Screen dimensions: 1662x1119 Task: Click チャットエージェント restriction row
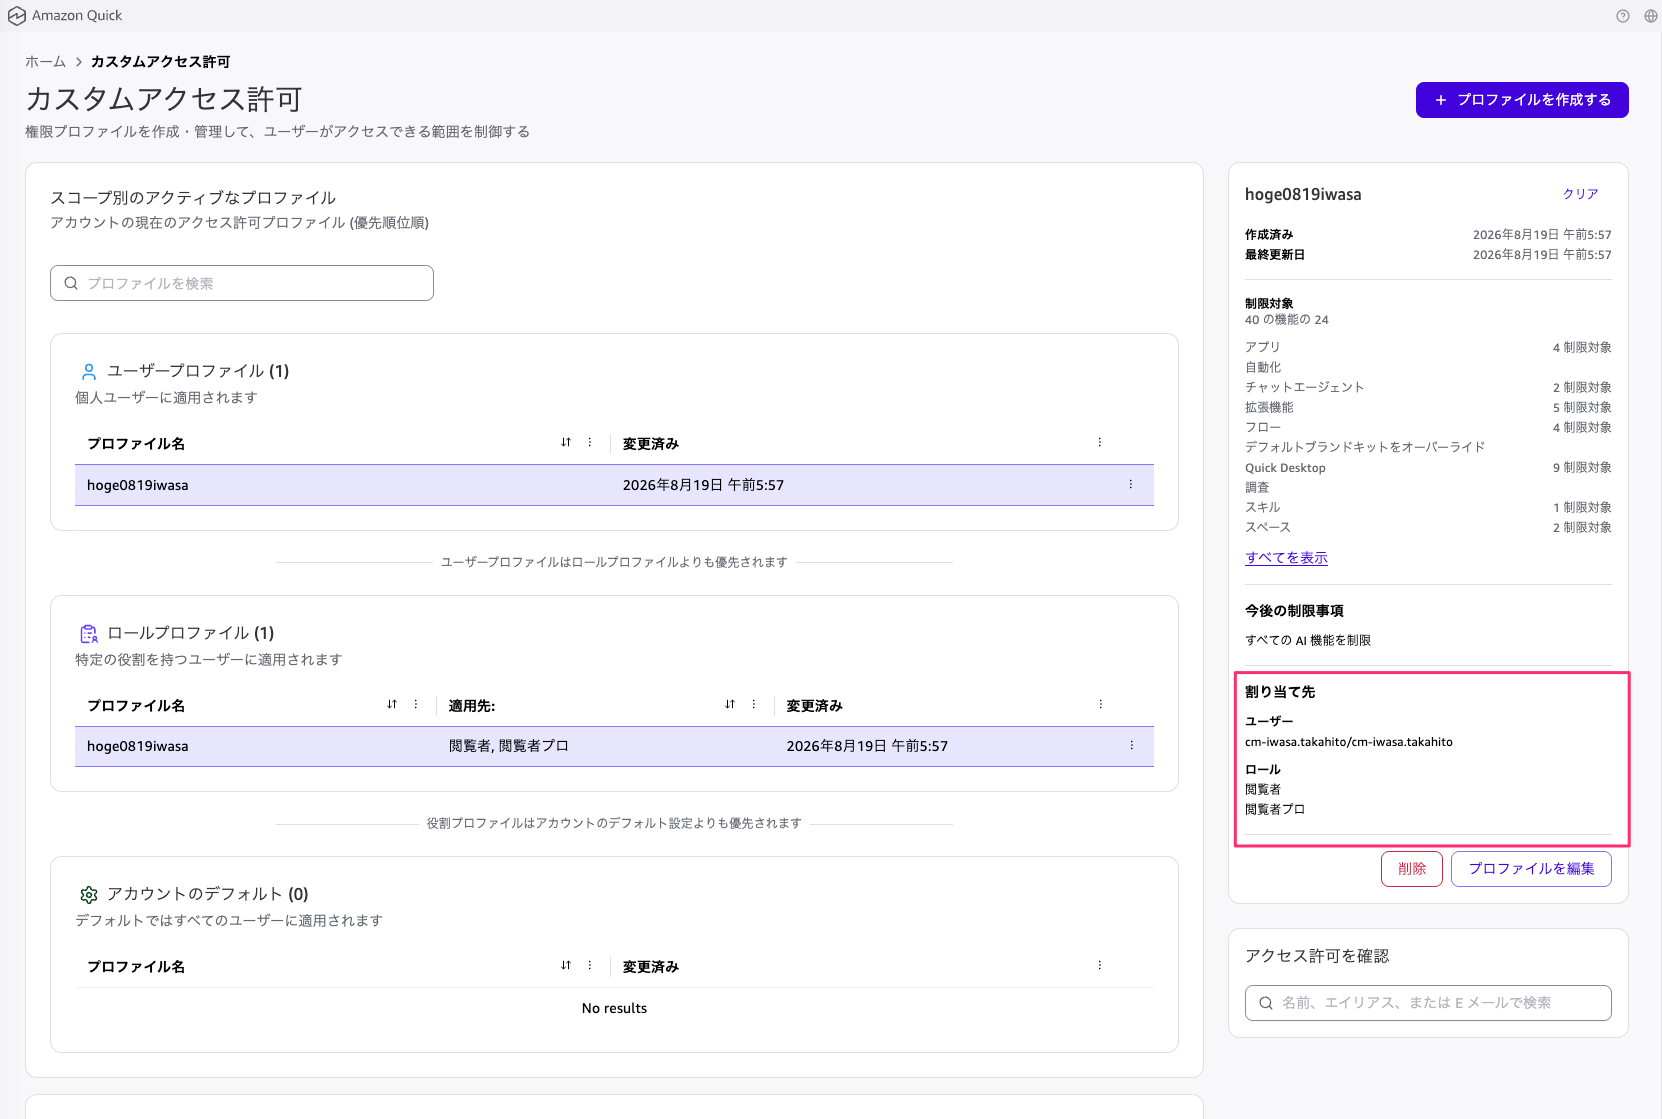(x=1428, y=387)
